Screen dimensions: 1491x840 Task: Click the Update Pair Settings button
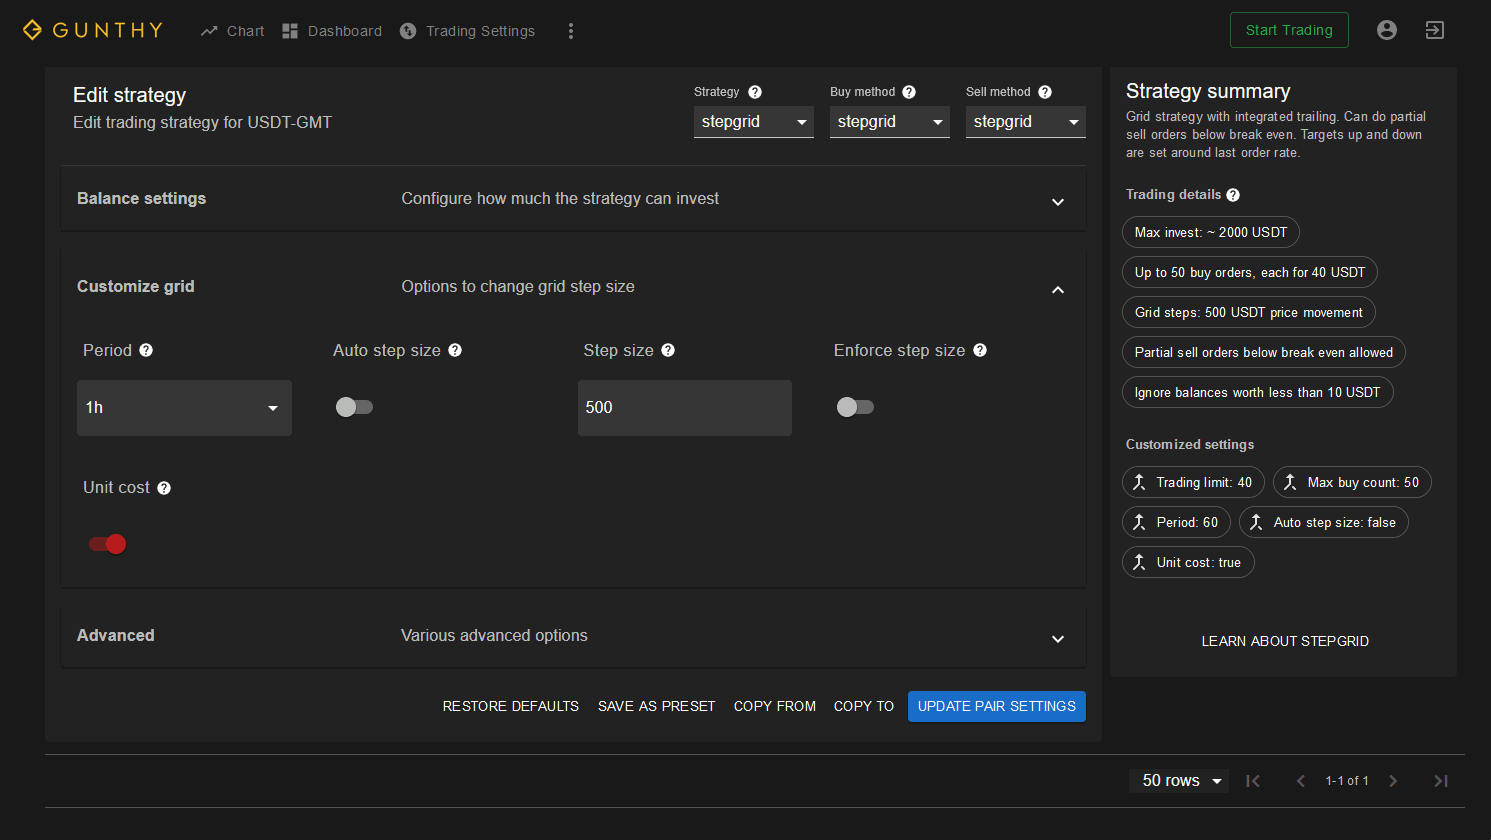tap(996, 706)
